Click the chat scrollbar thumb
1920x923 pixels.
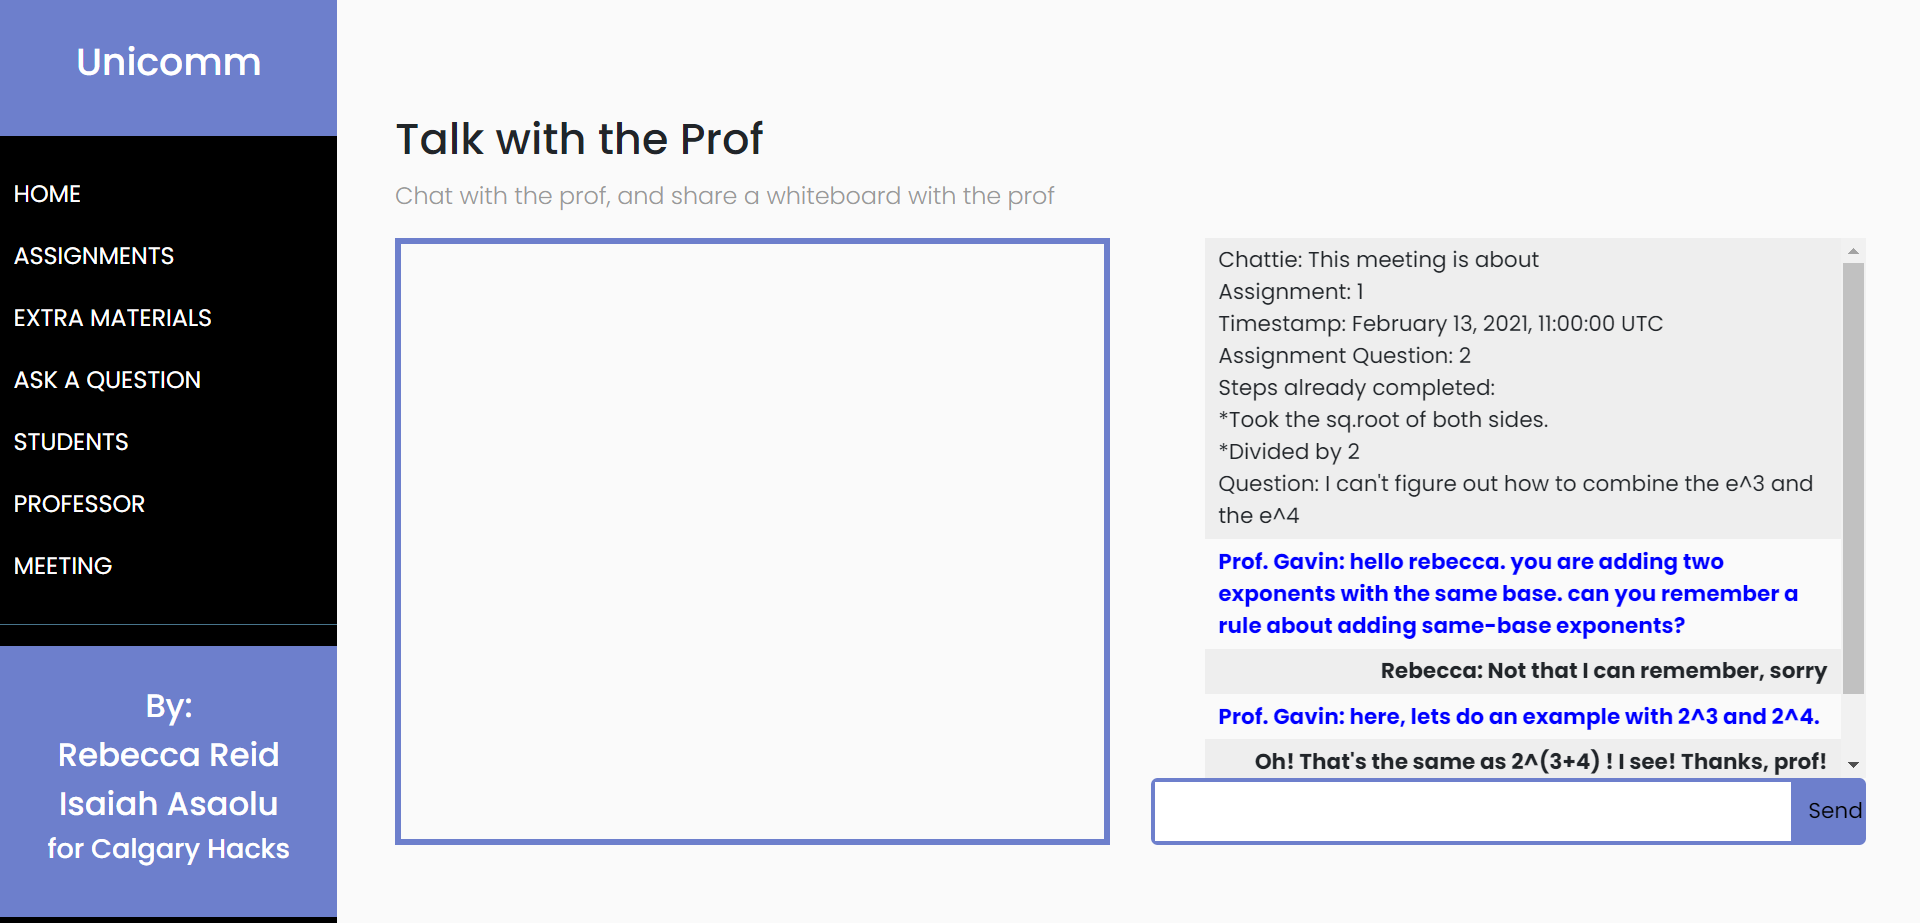coord(1853,478)
